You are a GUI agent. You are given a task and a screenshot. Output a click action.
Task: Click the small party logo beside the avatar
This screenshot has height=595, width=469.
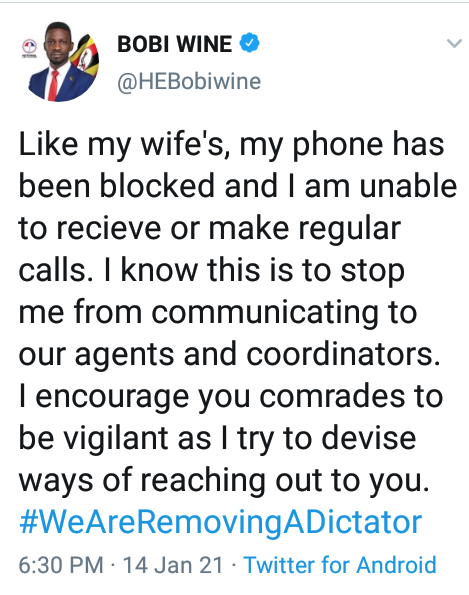click(x=29, y=47)
